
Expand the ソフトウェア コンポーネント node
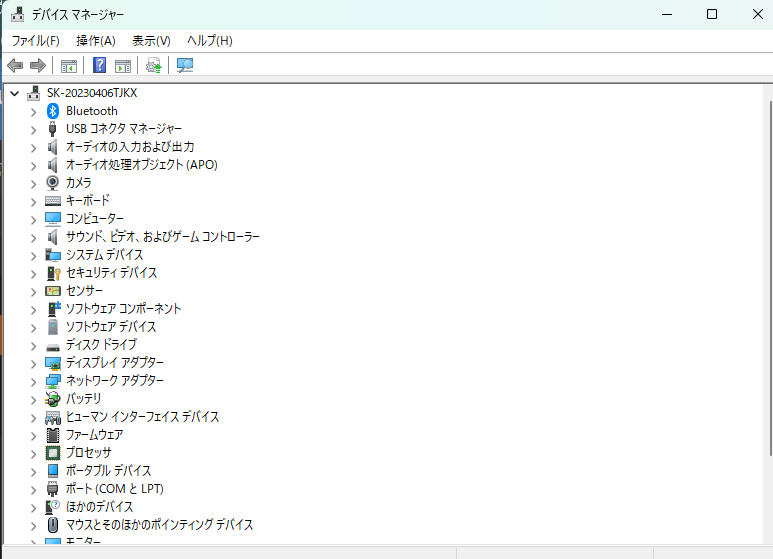coord(33,310)
